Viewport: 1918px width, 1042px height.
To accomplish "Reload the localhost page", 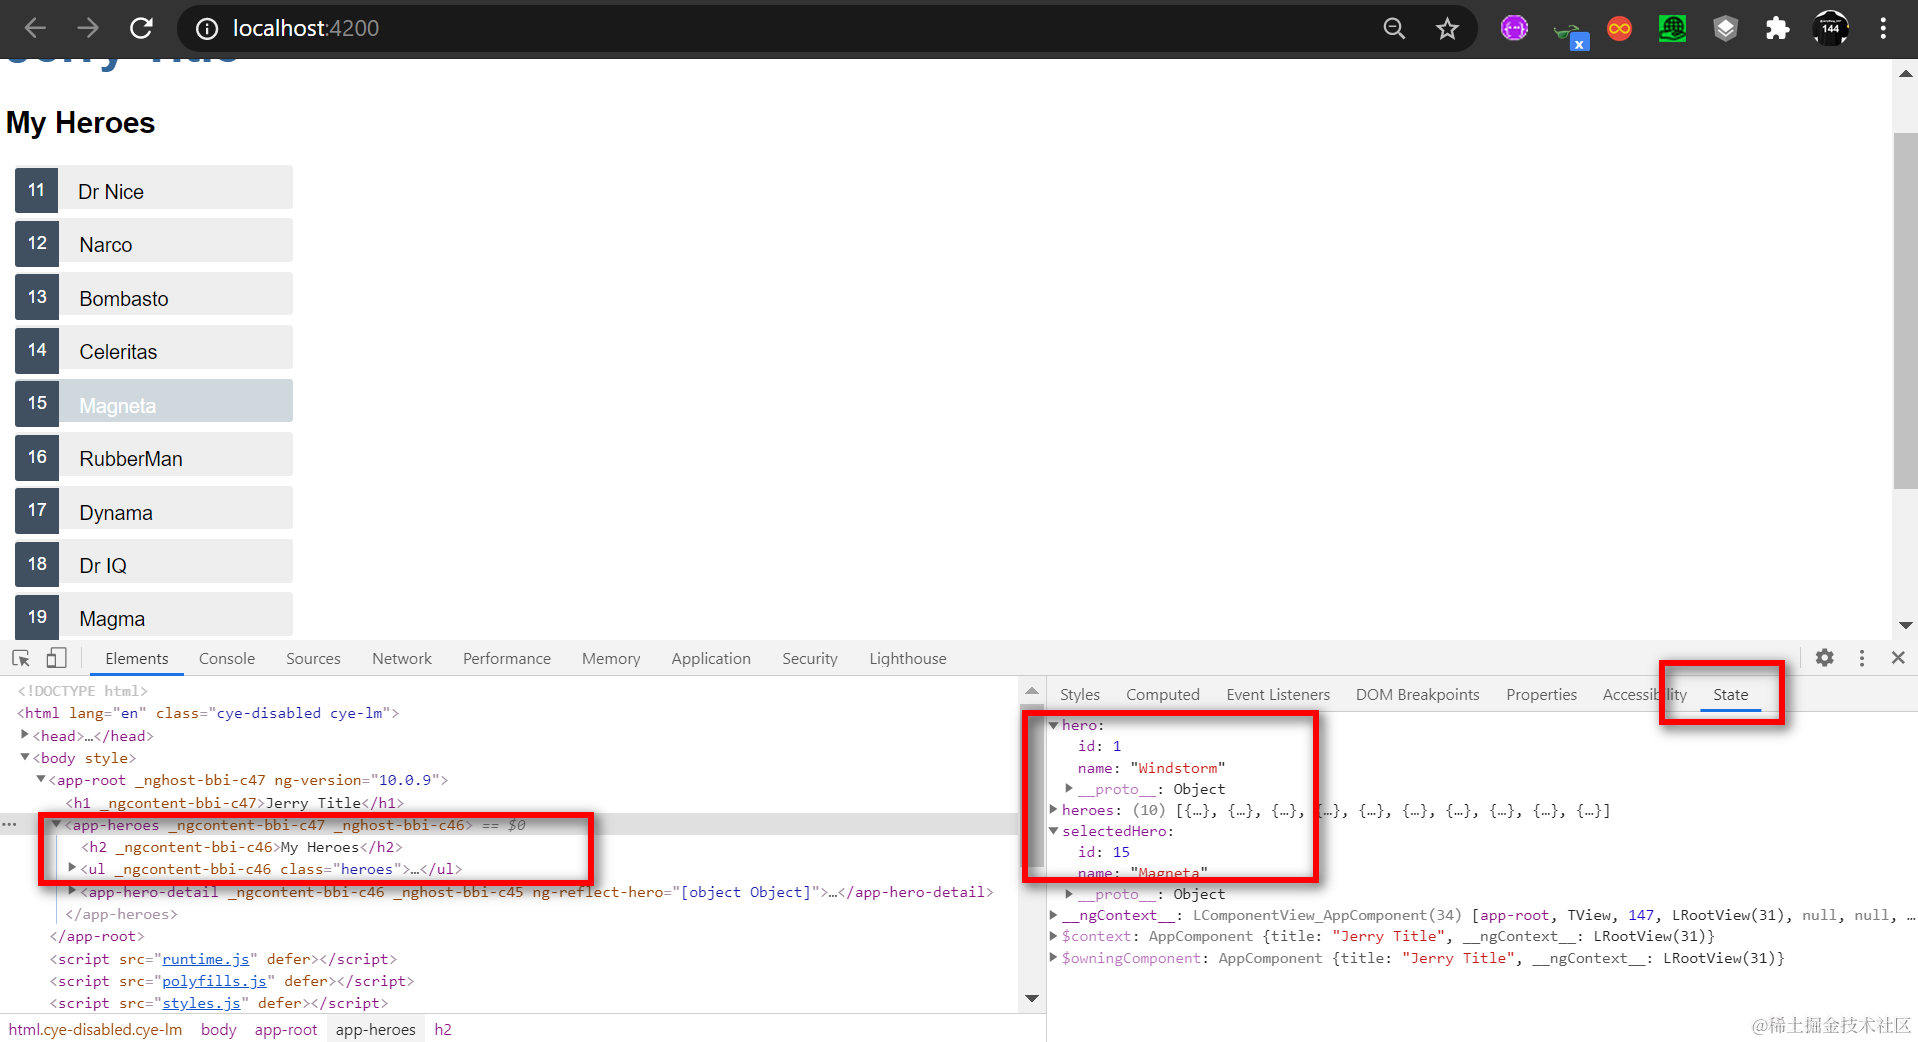I will [141, 28].
